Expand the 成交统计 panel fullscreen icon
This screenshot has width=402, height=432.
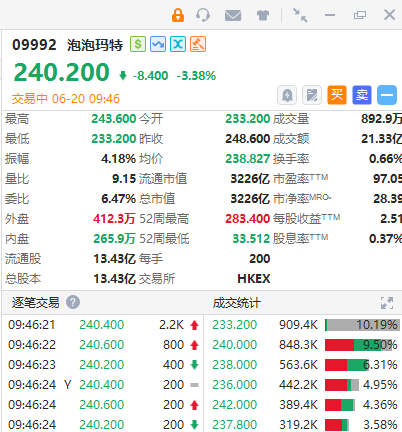click(387, 303)
